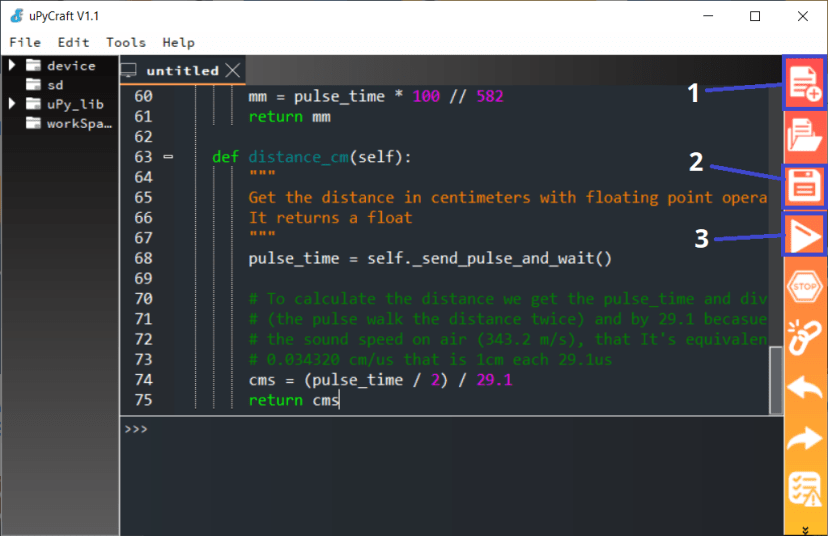This screenshot has width=828, height=536.
Task: Stop execution with the STOP icon
Action: pos(804,286)
